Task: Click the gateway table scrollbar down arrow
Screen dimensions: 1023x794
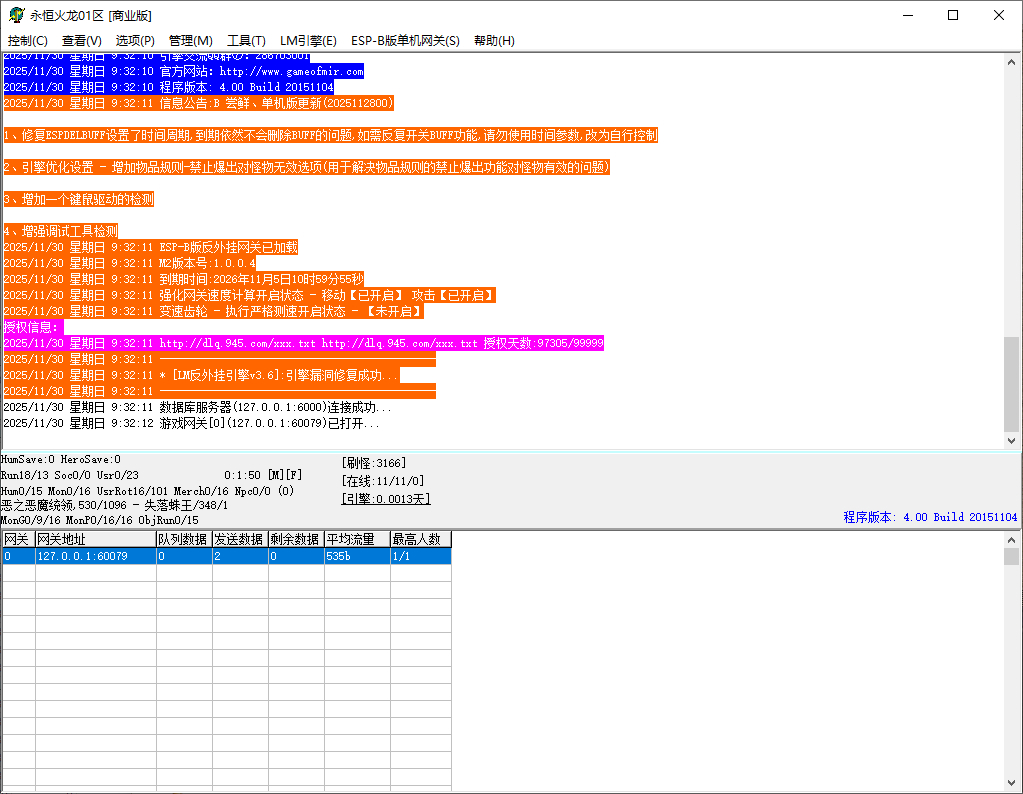Action: point(1012,786)
